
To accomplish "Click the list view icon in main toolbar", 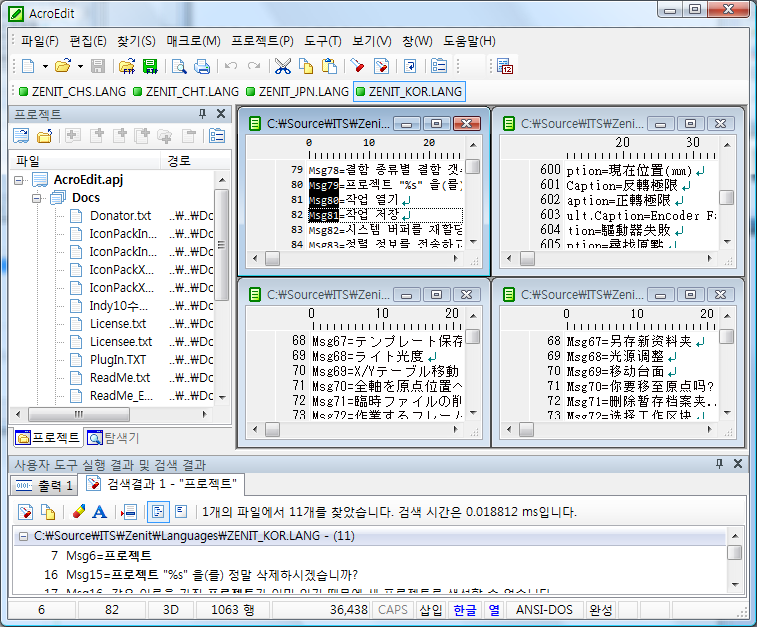I will [x=439, y=66].
